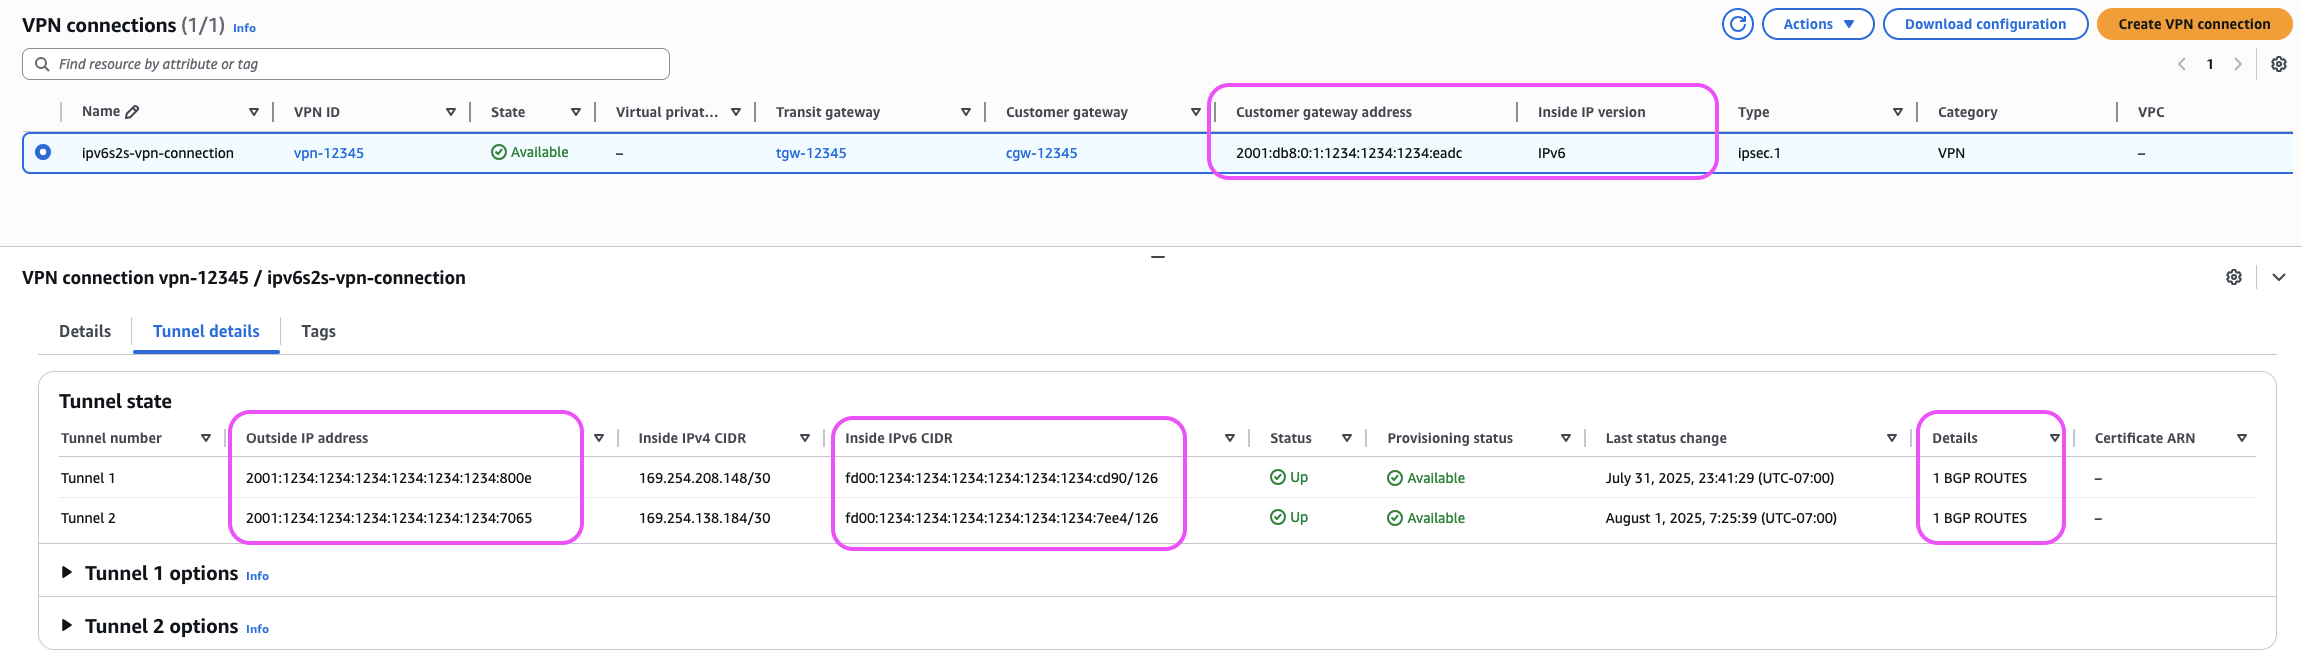Expand Tunnel 1 options section
This screenshot has height=664, width=2302.
coord(67,573)
